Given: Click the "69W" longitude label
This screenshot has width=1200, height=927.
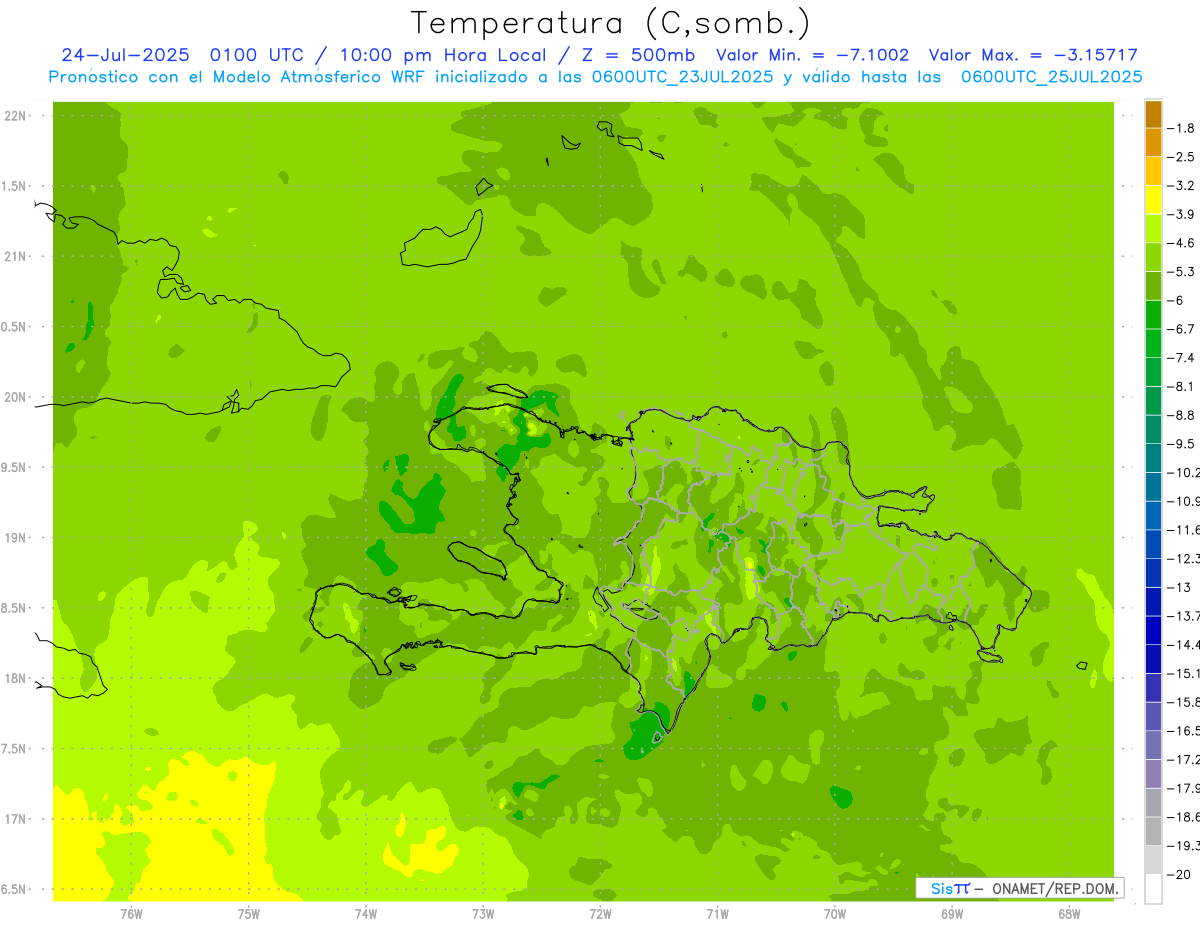Looking at the screenshot, I should coord(952,913).
